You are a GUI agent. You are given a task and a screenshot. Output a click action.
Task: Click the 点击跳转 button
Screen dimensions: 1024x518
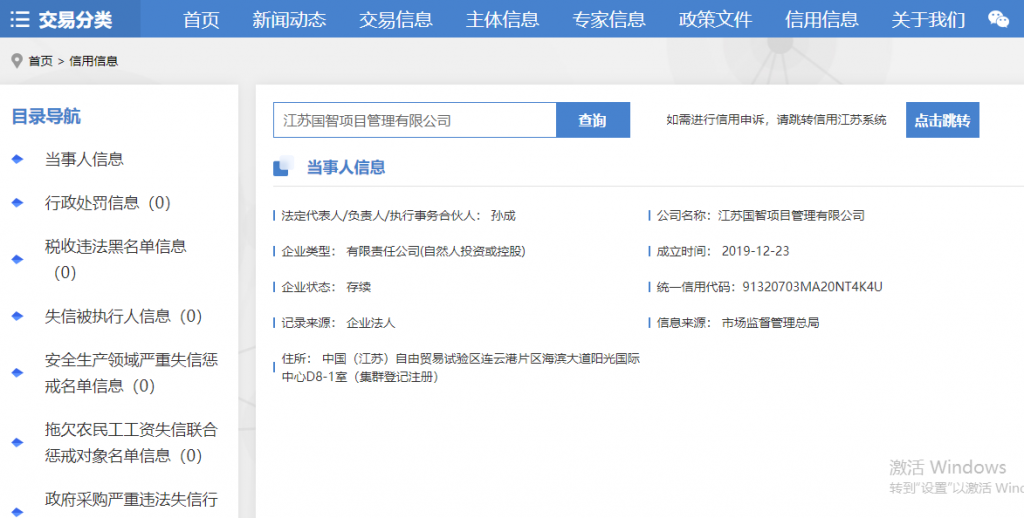pyautogui.click(x=942, y=120)
